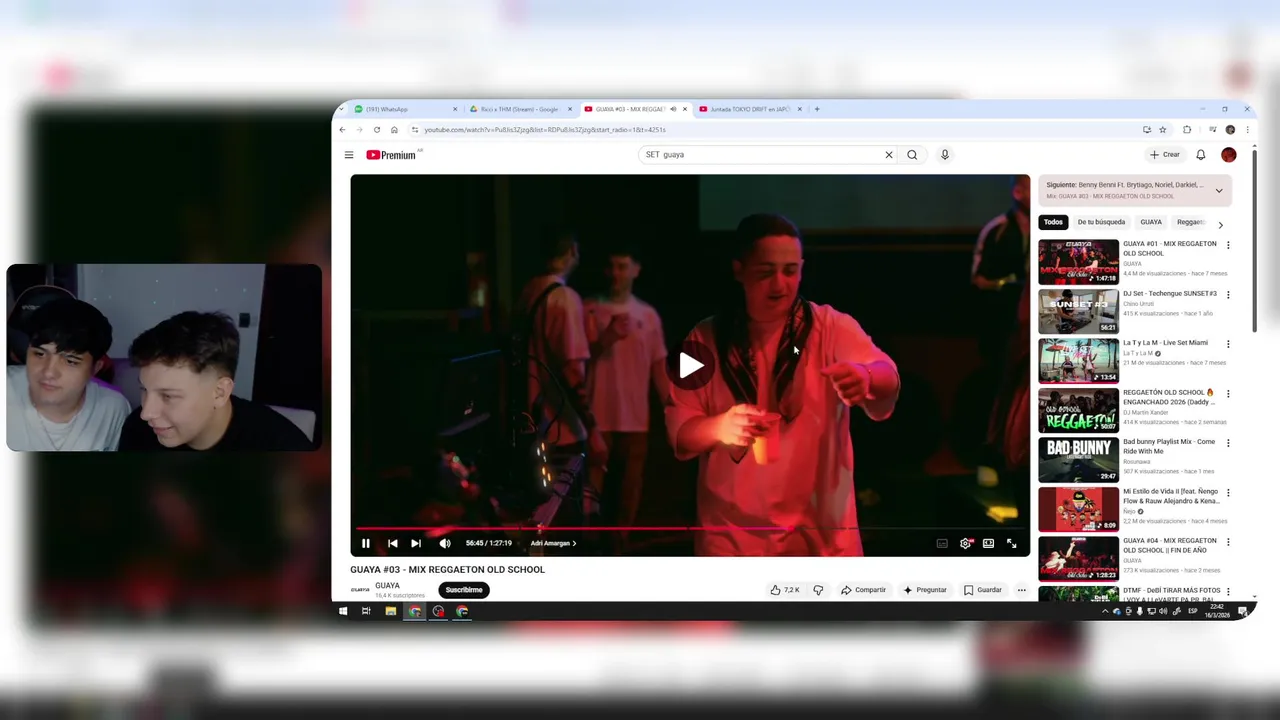
Task: Switch to the WhatsApp tab
Action: point(404,109)
